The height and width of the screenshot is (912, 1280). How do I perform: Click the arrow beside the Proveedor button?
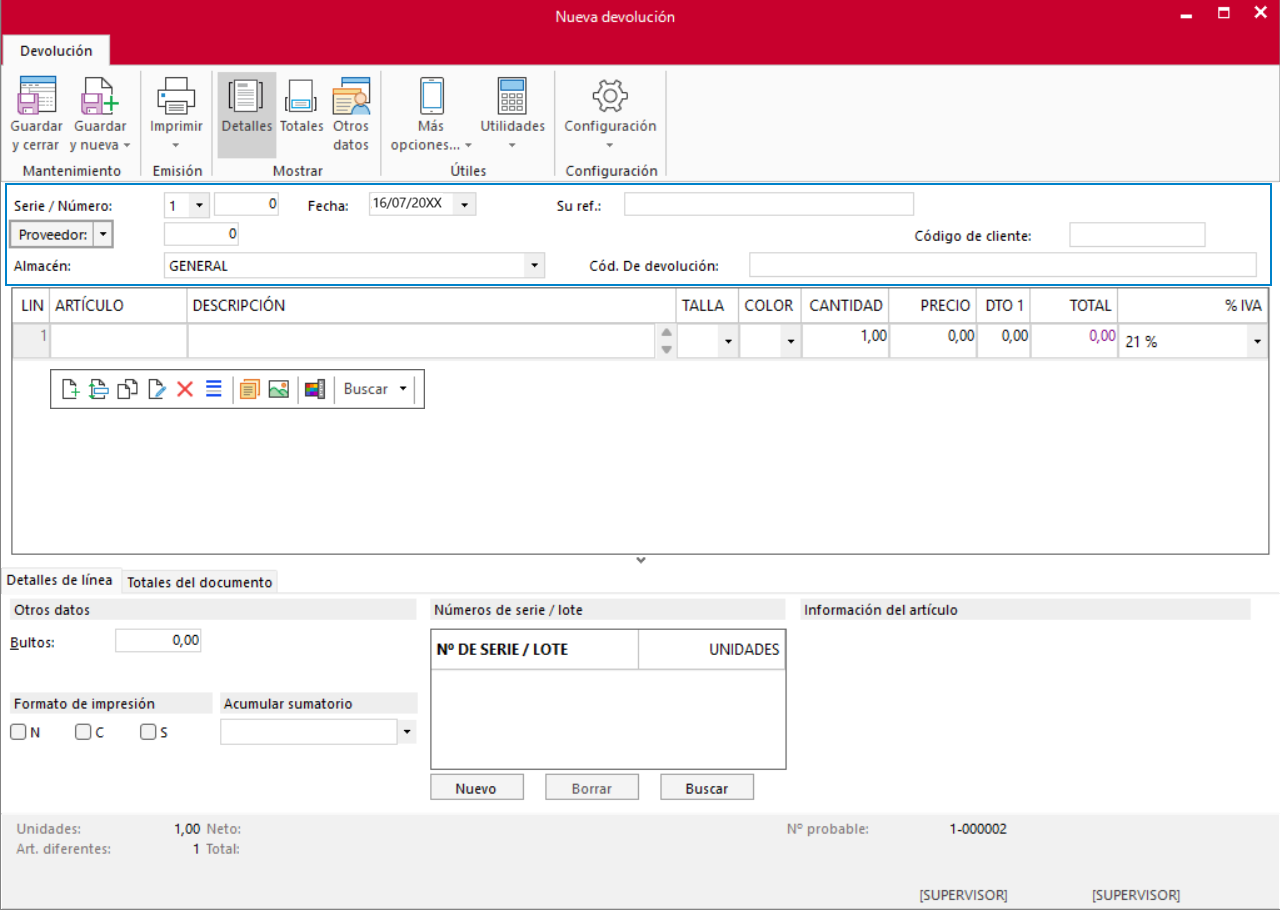click(x=103, y=234)
